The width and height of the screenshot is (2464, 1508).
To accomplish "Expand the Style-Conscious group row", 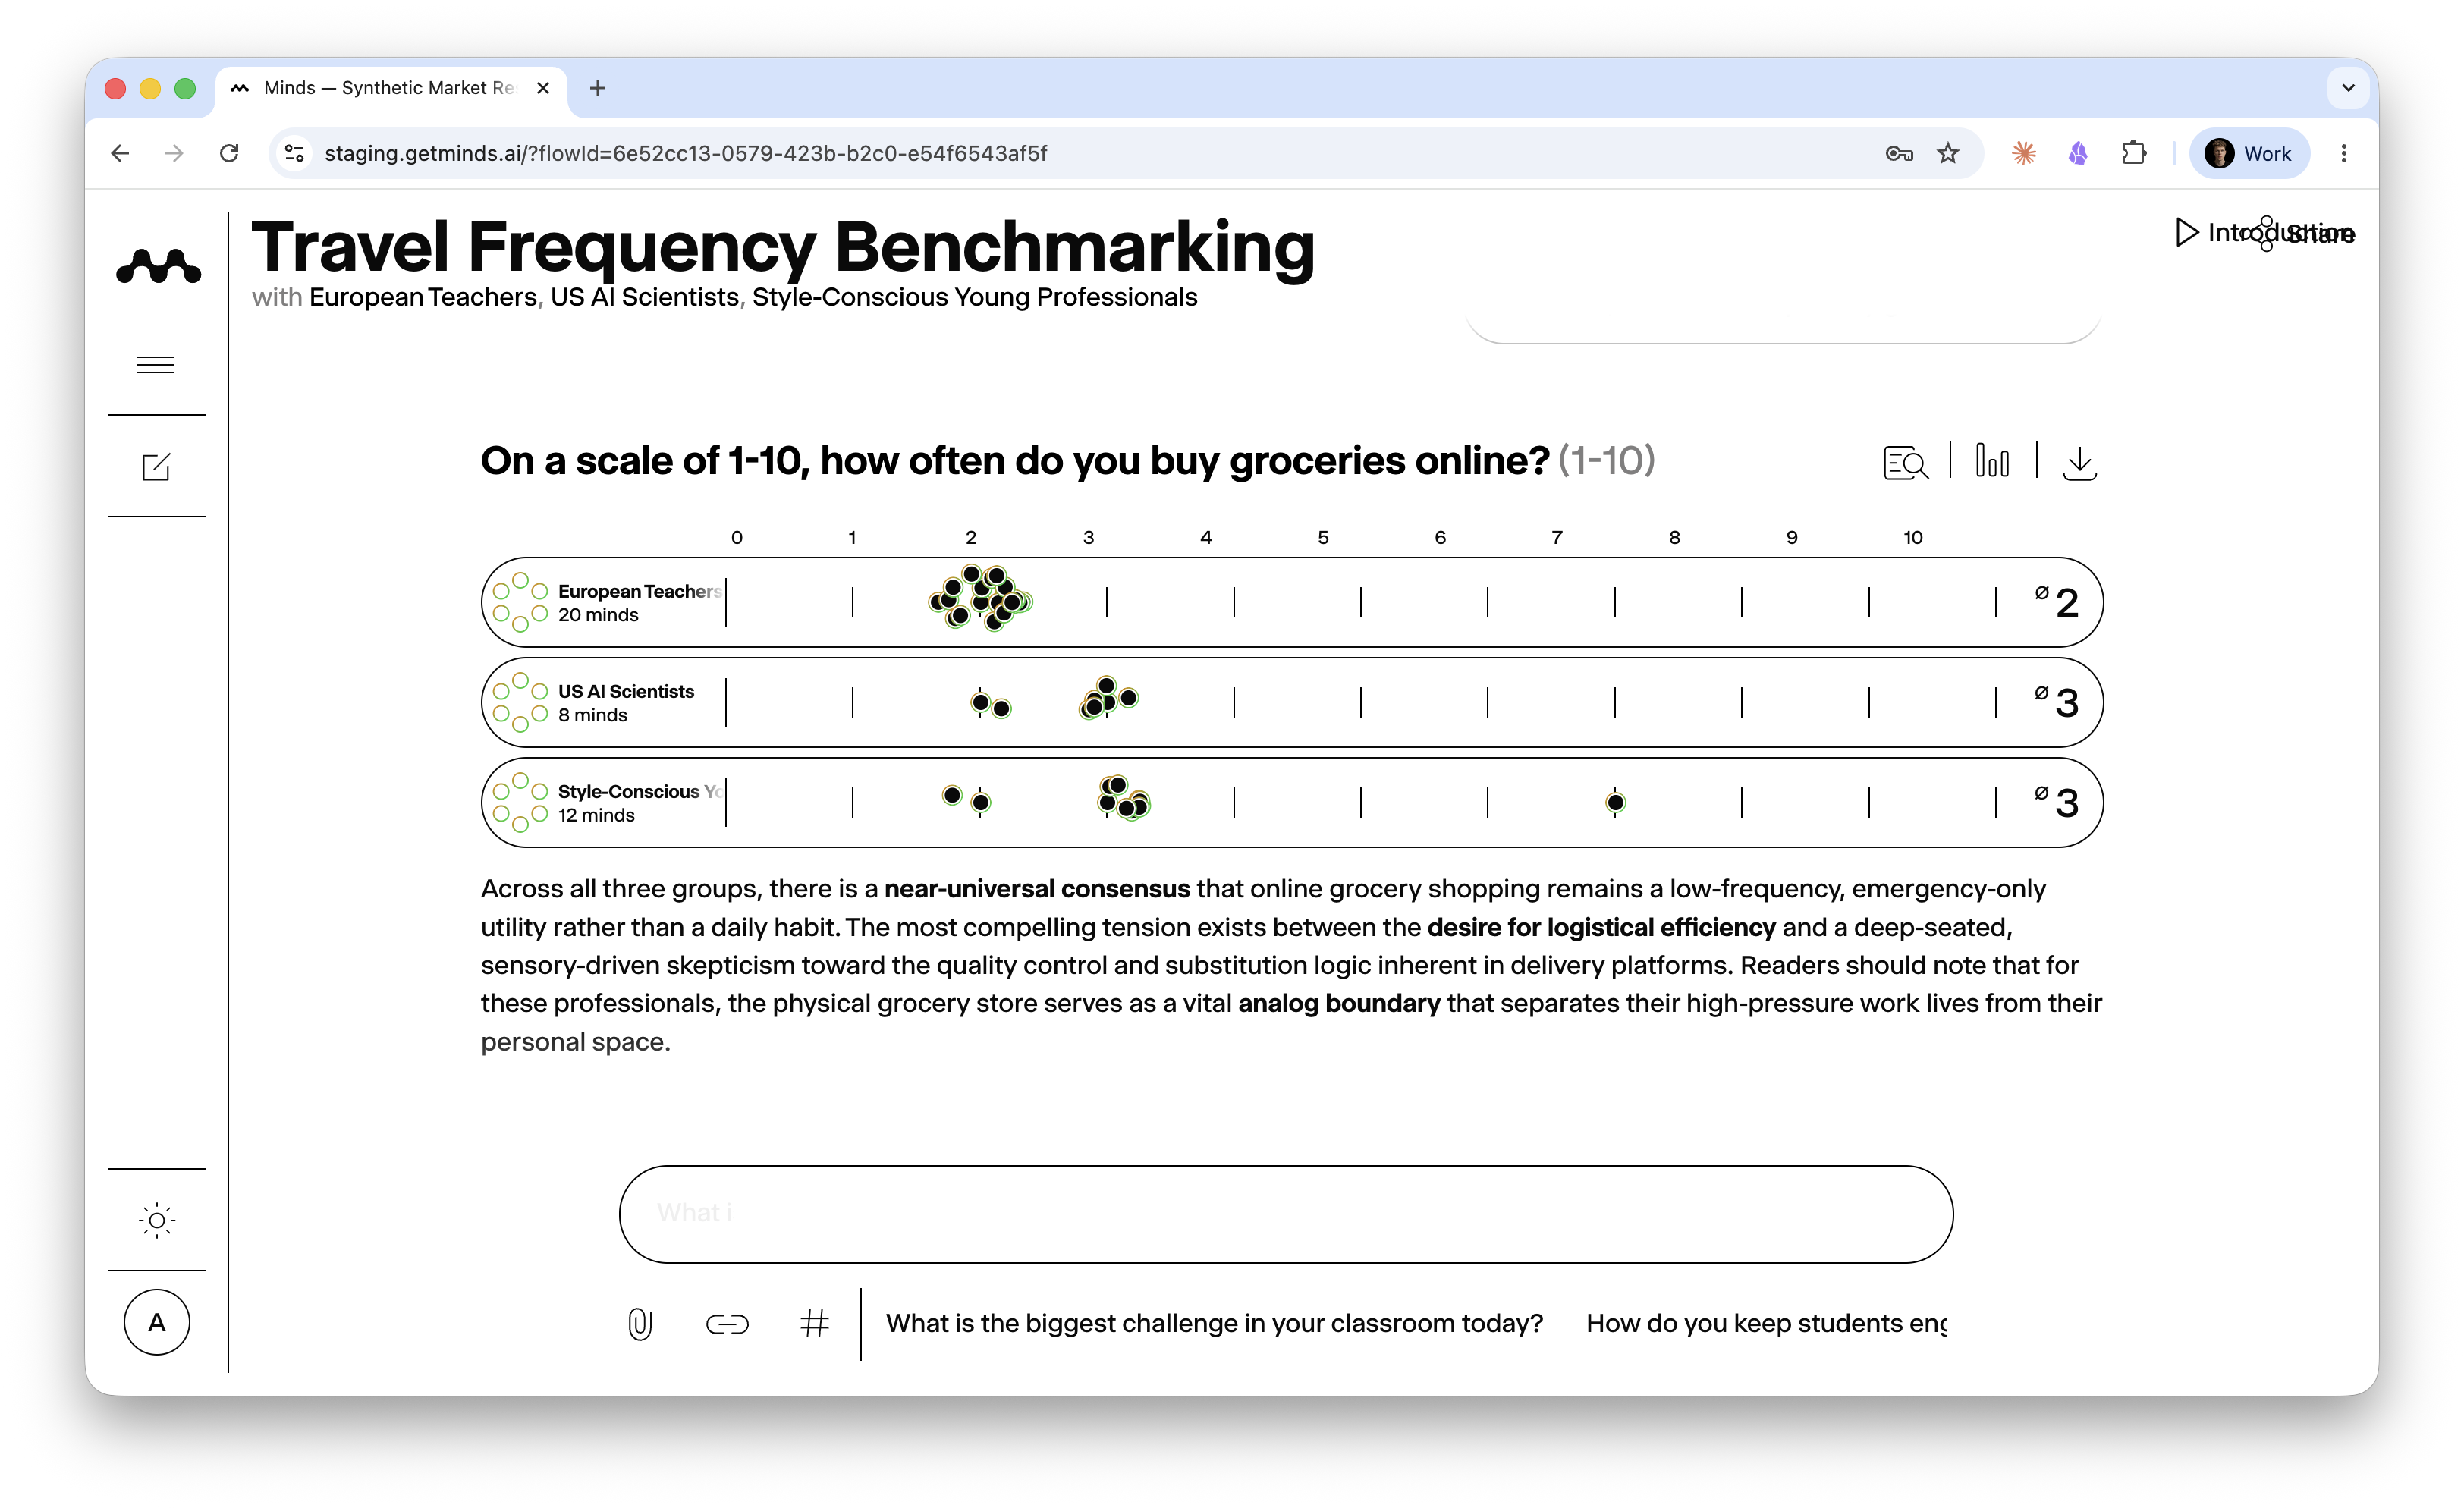I will (1292, 802).
